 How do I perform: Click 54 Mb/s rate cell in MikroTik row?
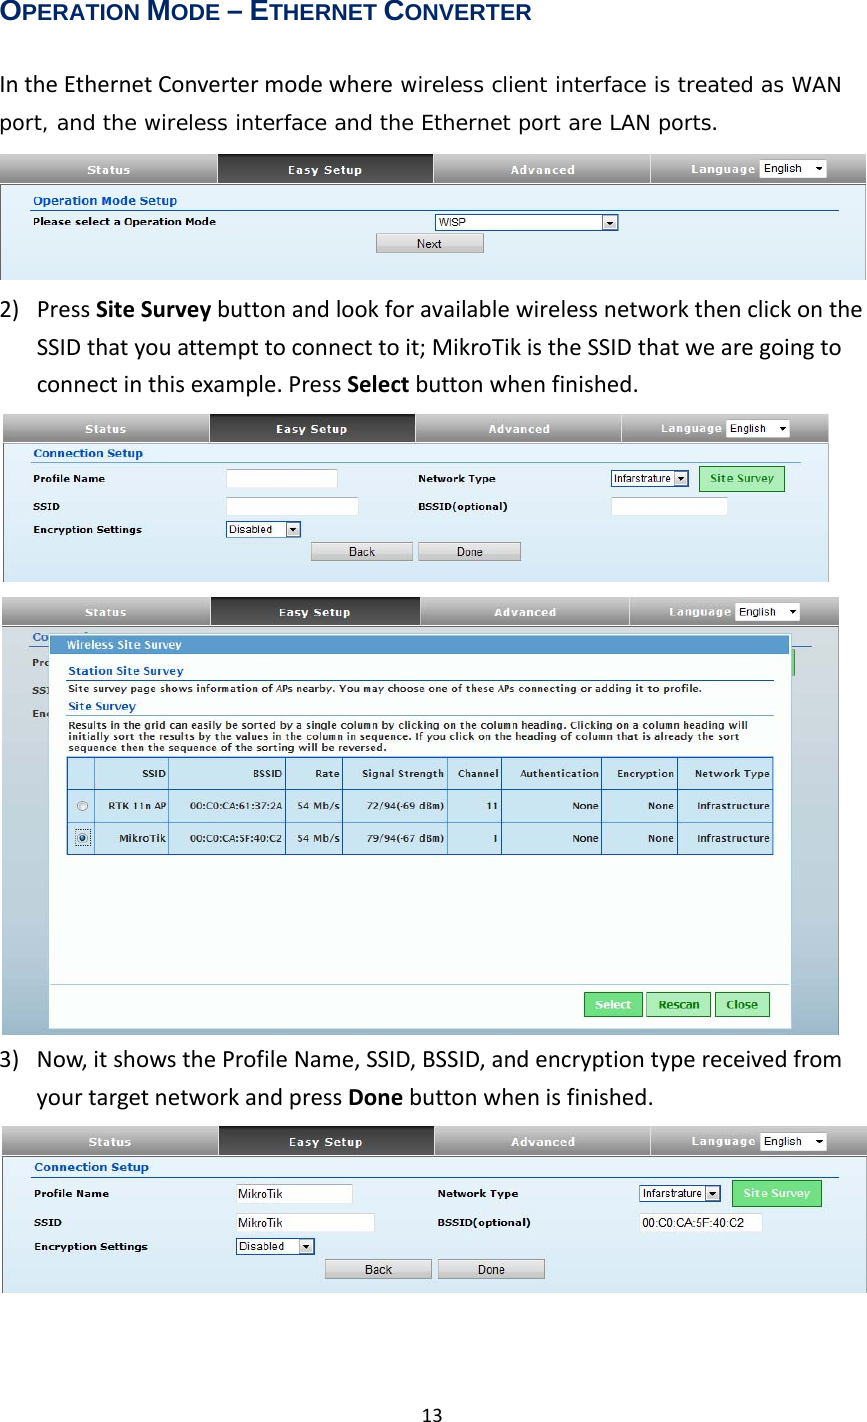tap(314, 838)
